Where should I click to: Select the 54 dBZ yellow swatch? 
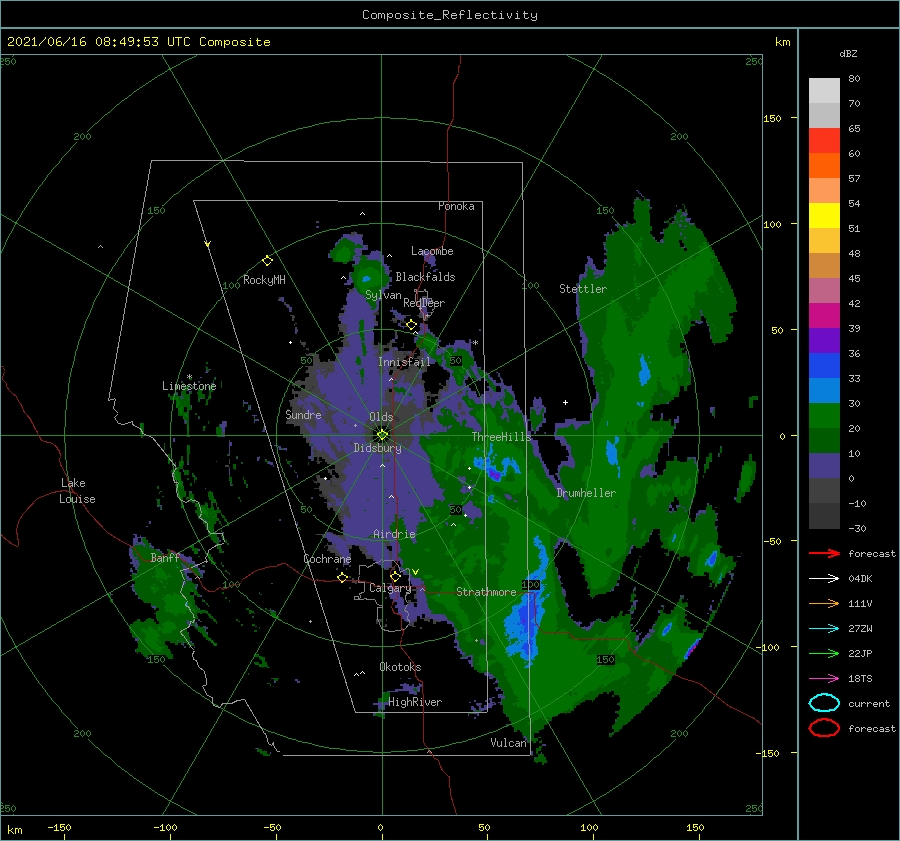point(824,215)
